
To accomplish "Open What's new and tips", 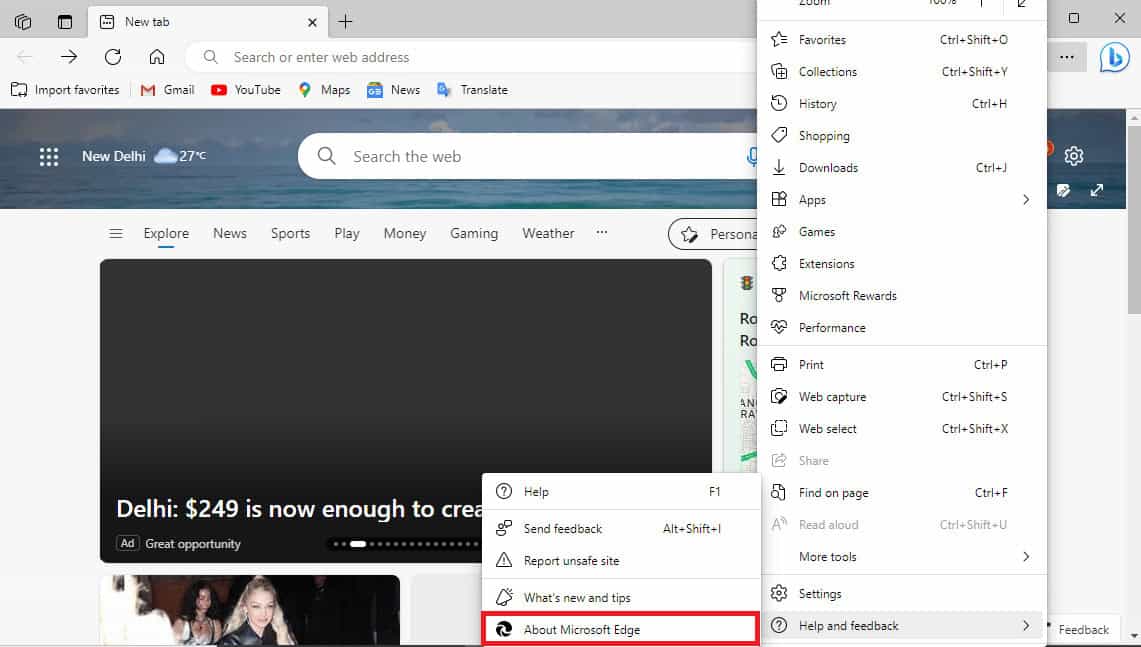I will click(621, 598).
